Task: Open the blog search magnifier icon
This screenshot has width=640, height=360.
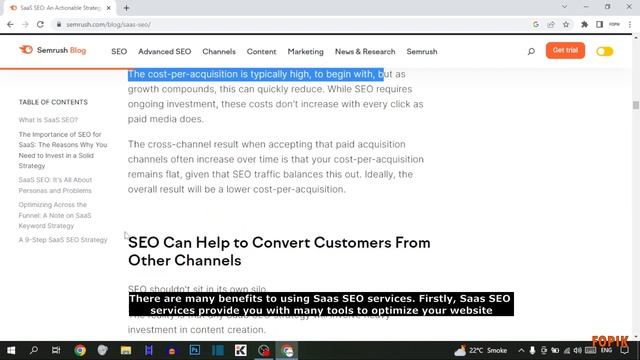Action: [x=531, y=51]
